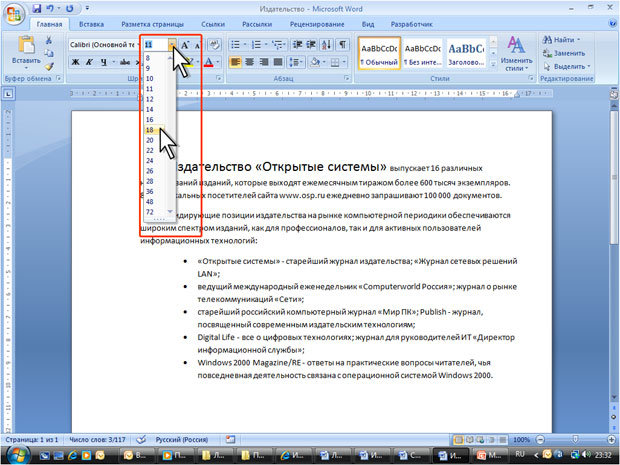The height and width of the screenshot is (465, 620).
Task: Open the underline style arrow
Action: click(x=113, y=62)
